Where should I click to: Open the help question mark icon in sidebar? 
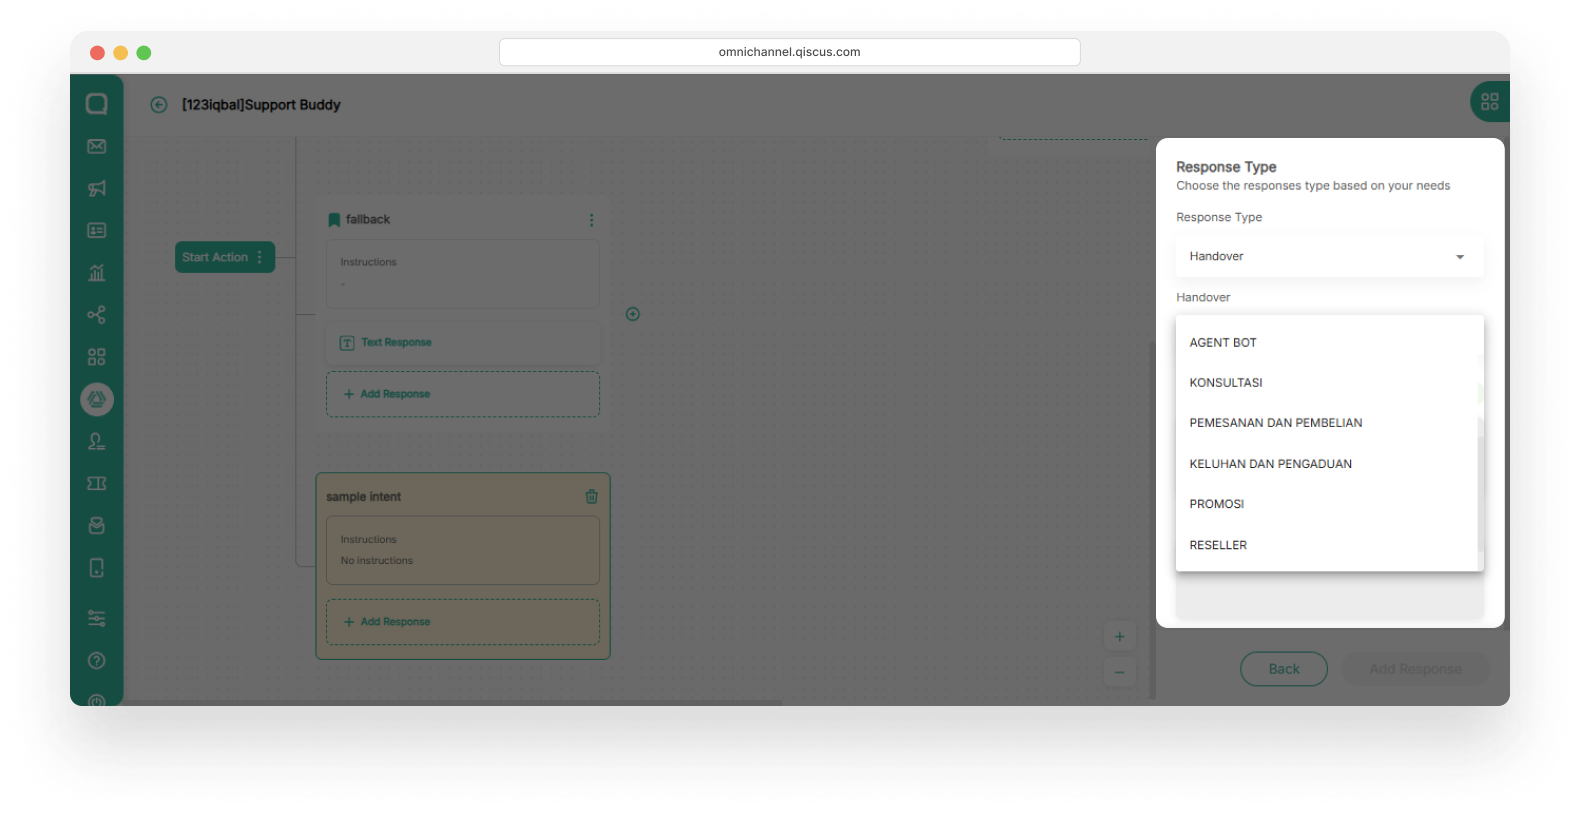[x=97, y=660]
